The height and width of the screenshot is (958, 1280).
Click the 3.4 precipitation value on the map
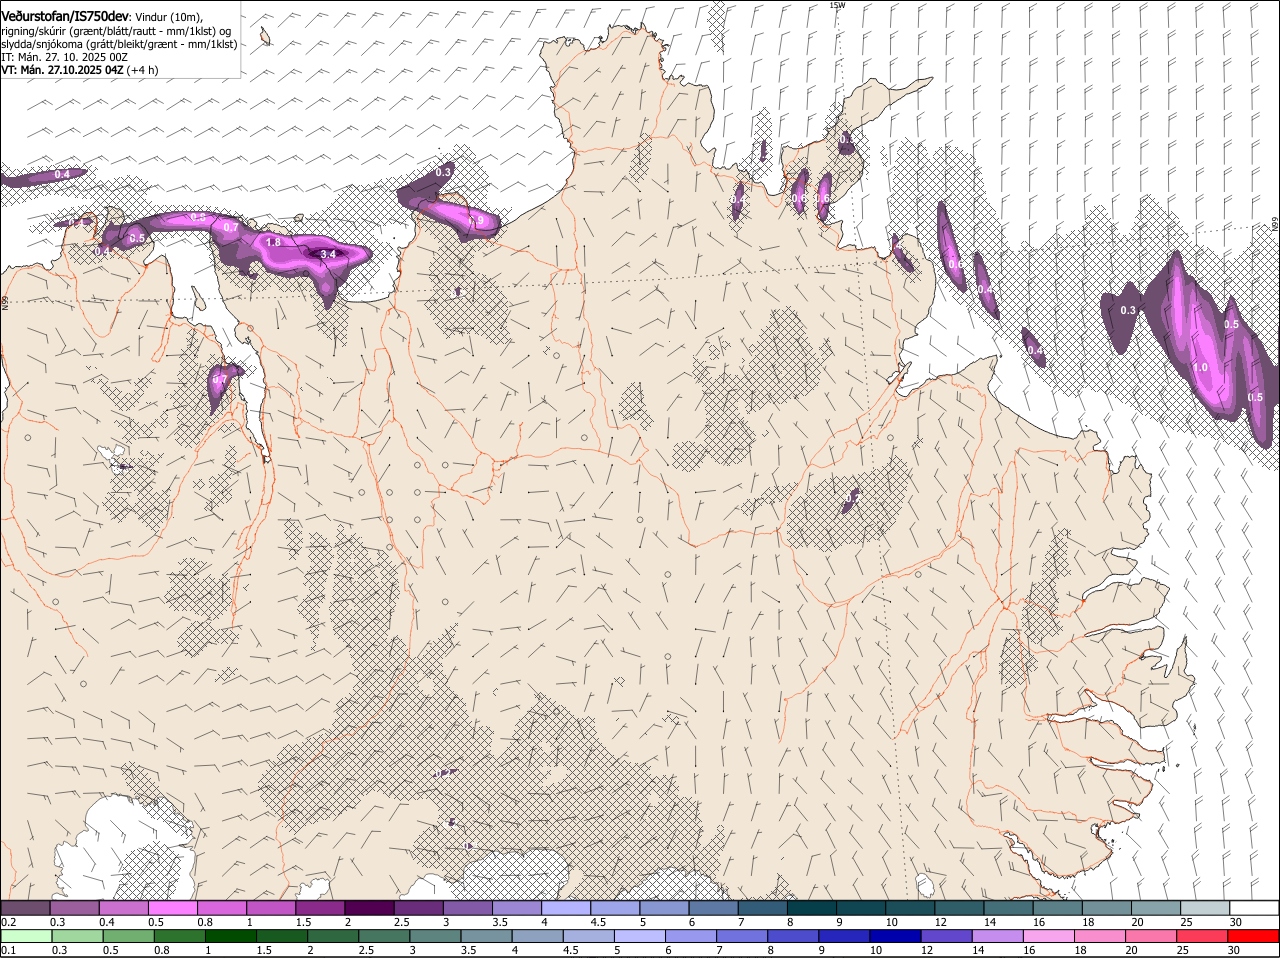[x=327, y=255]
